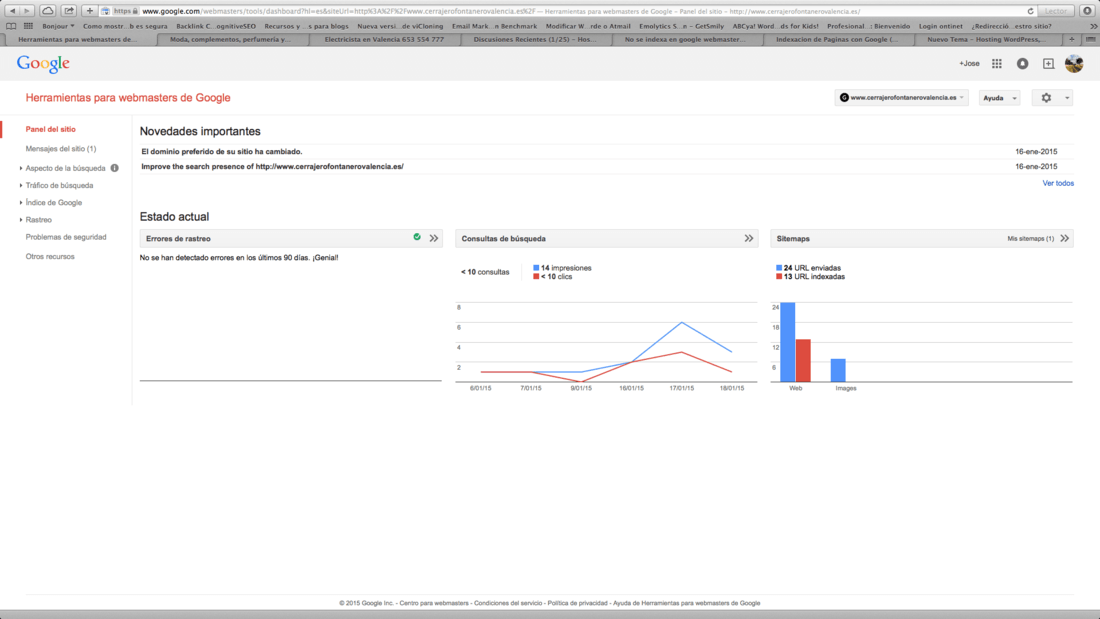The image size is (1100, 619).
Task: Click the Centro para webmasters footer link
Action: 434,603
